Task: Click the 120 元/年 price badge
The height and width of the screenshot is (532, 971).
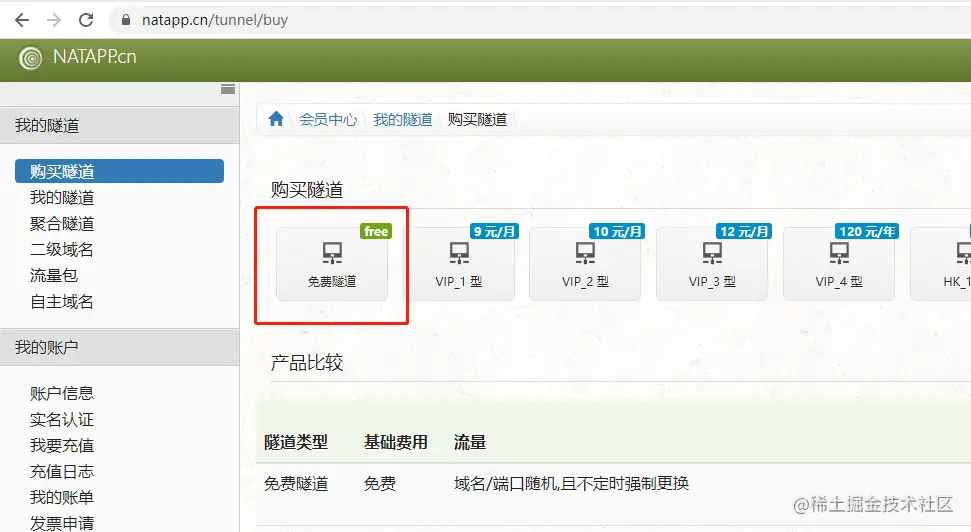Action: click(866, 231)
